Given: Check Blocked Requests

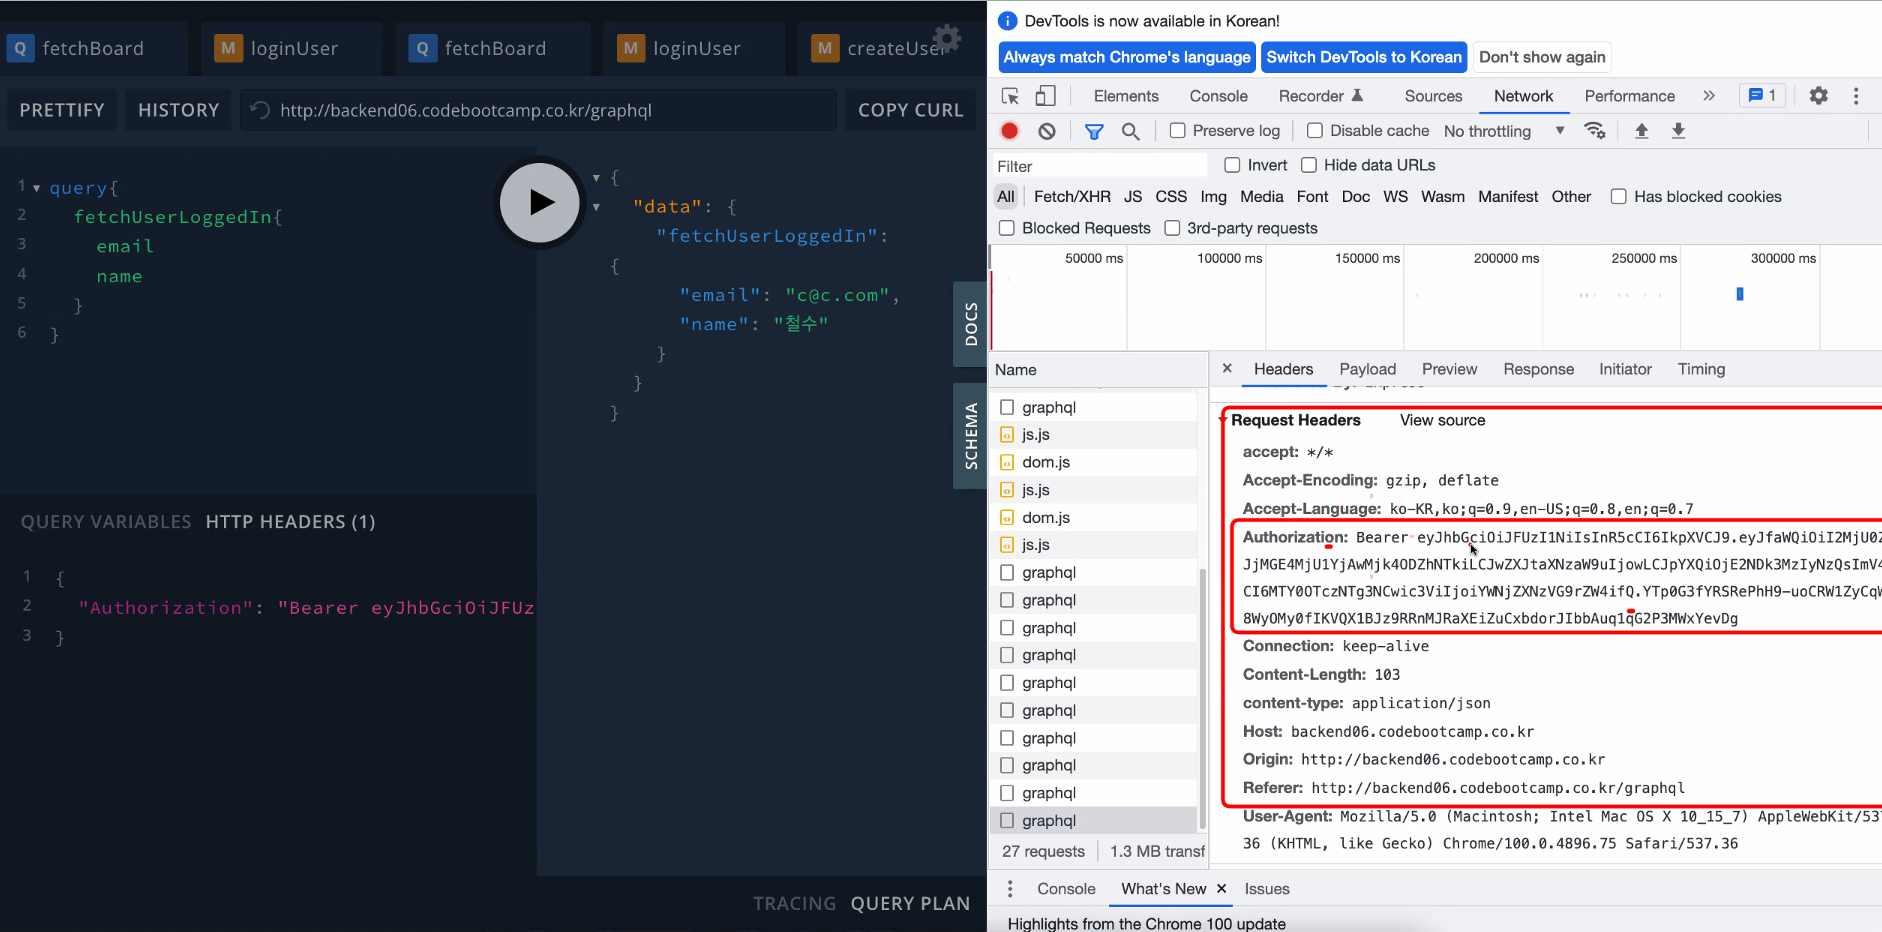Looking at the screenshot, I should (1007, 228).
